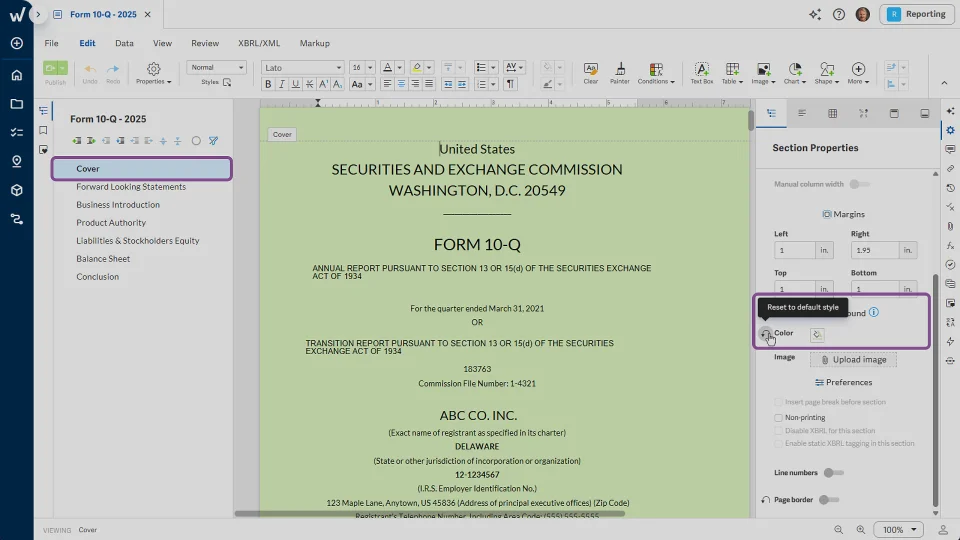The width and height of the screenshot is (960, 540).
Task: Click the Styles panel launcher
Action: pyautogui.click(x=227, y=82)
